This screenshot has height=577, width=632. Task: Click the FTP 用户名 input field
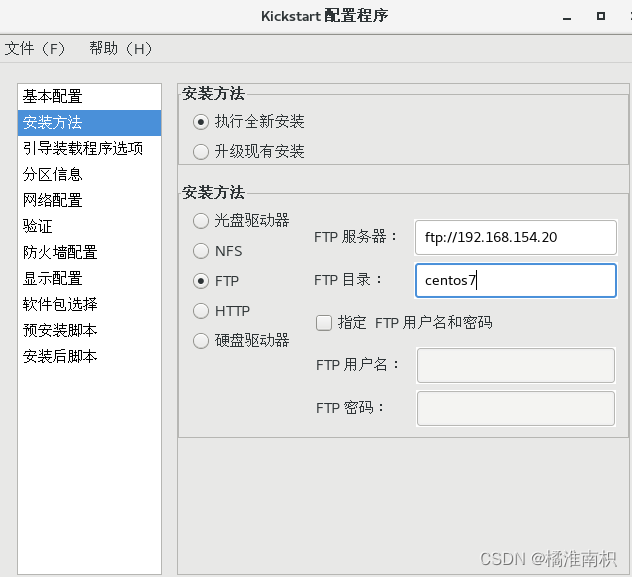pos(516,365)
